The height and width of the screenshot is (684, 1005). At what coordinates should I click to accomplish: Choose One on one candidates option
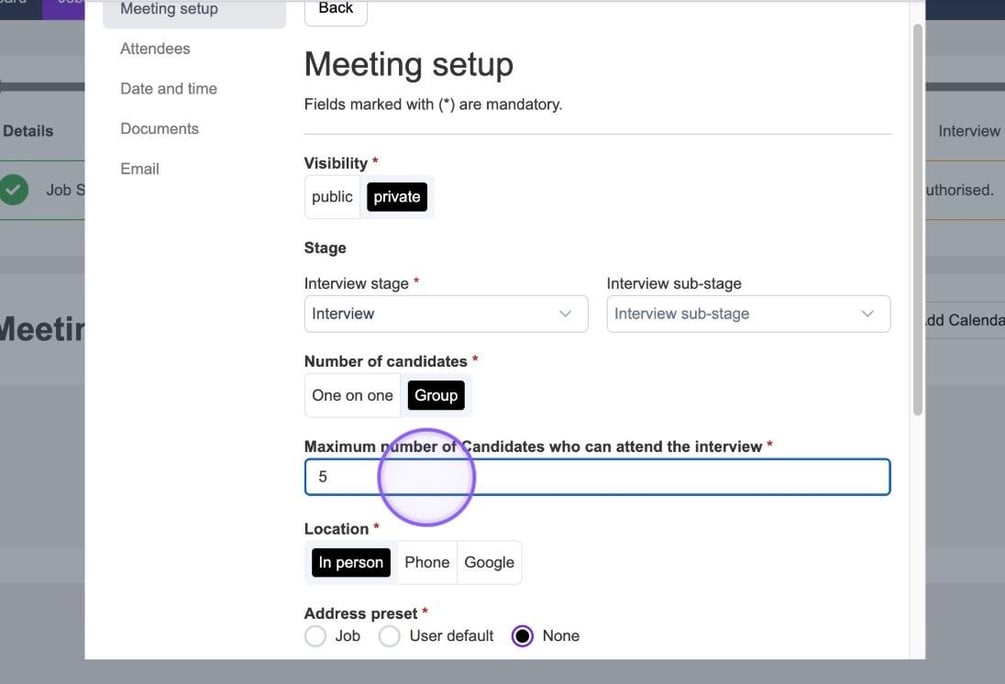click(352, 395)
